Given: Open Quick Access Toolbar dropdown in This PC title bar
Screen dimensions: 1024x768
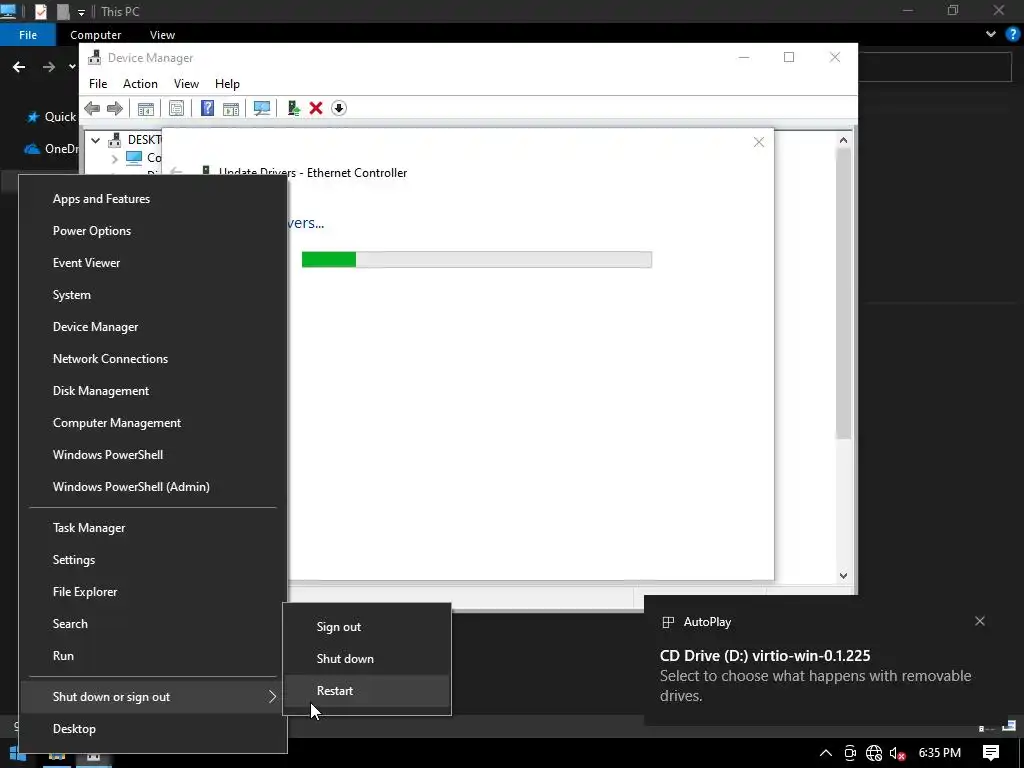Looking at the screenshot, I should click(x=81, y=12).
